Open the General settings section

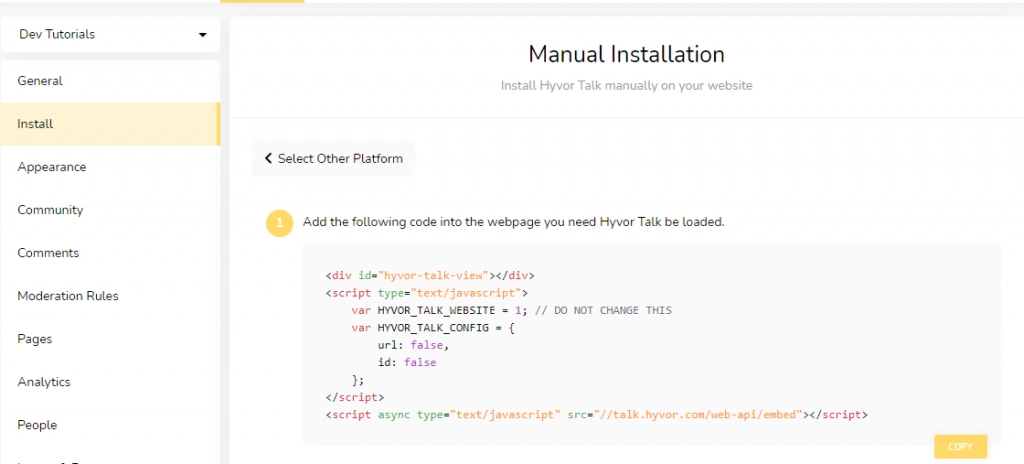coord(110,81)
